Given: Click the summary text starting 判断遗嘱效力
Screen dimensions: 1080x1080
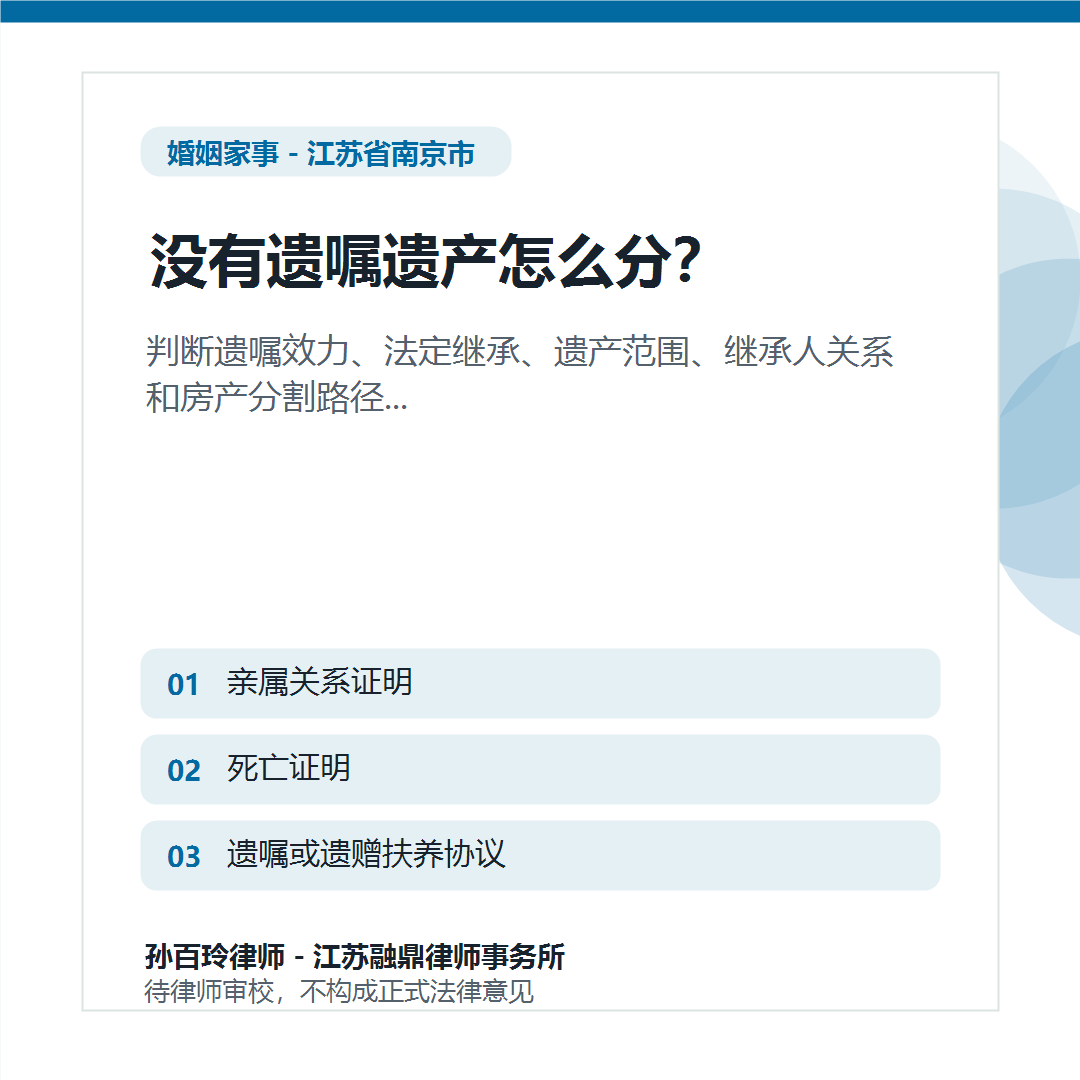Looking at the screenshot, I should (x=519, y=374).
